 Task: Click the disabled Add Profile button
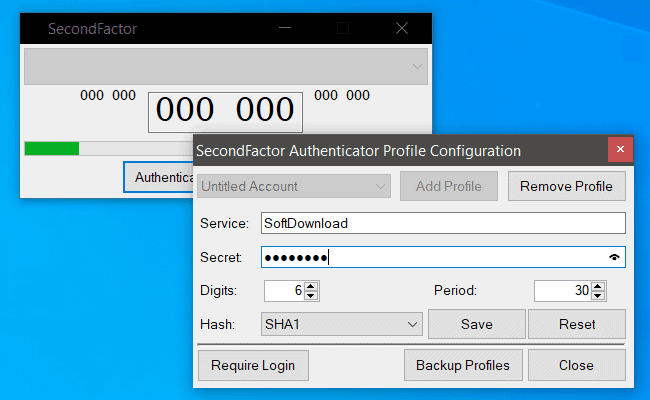tap(449, 186)
